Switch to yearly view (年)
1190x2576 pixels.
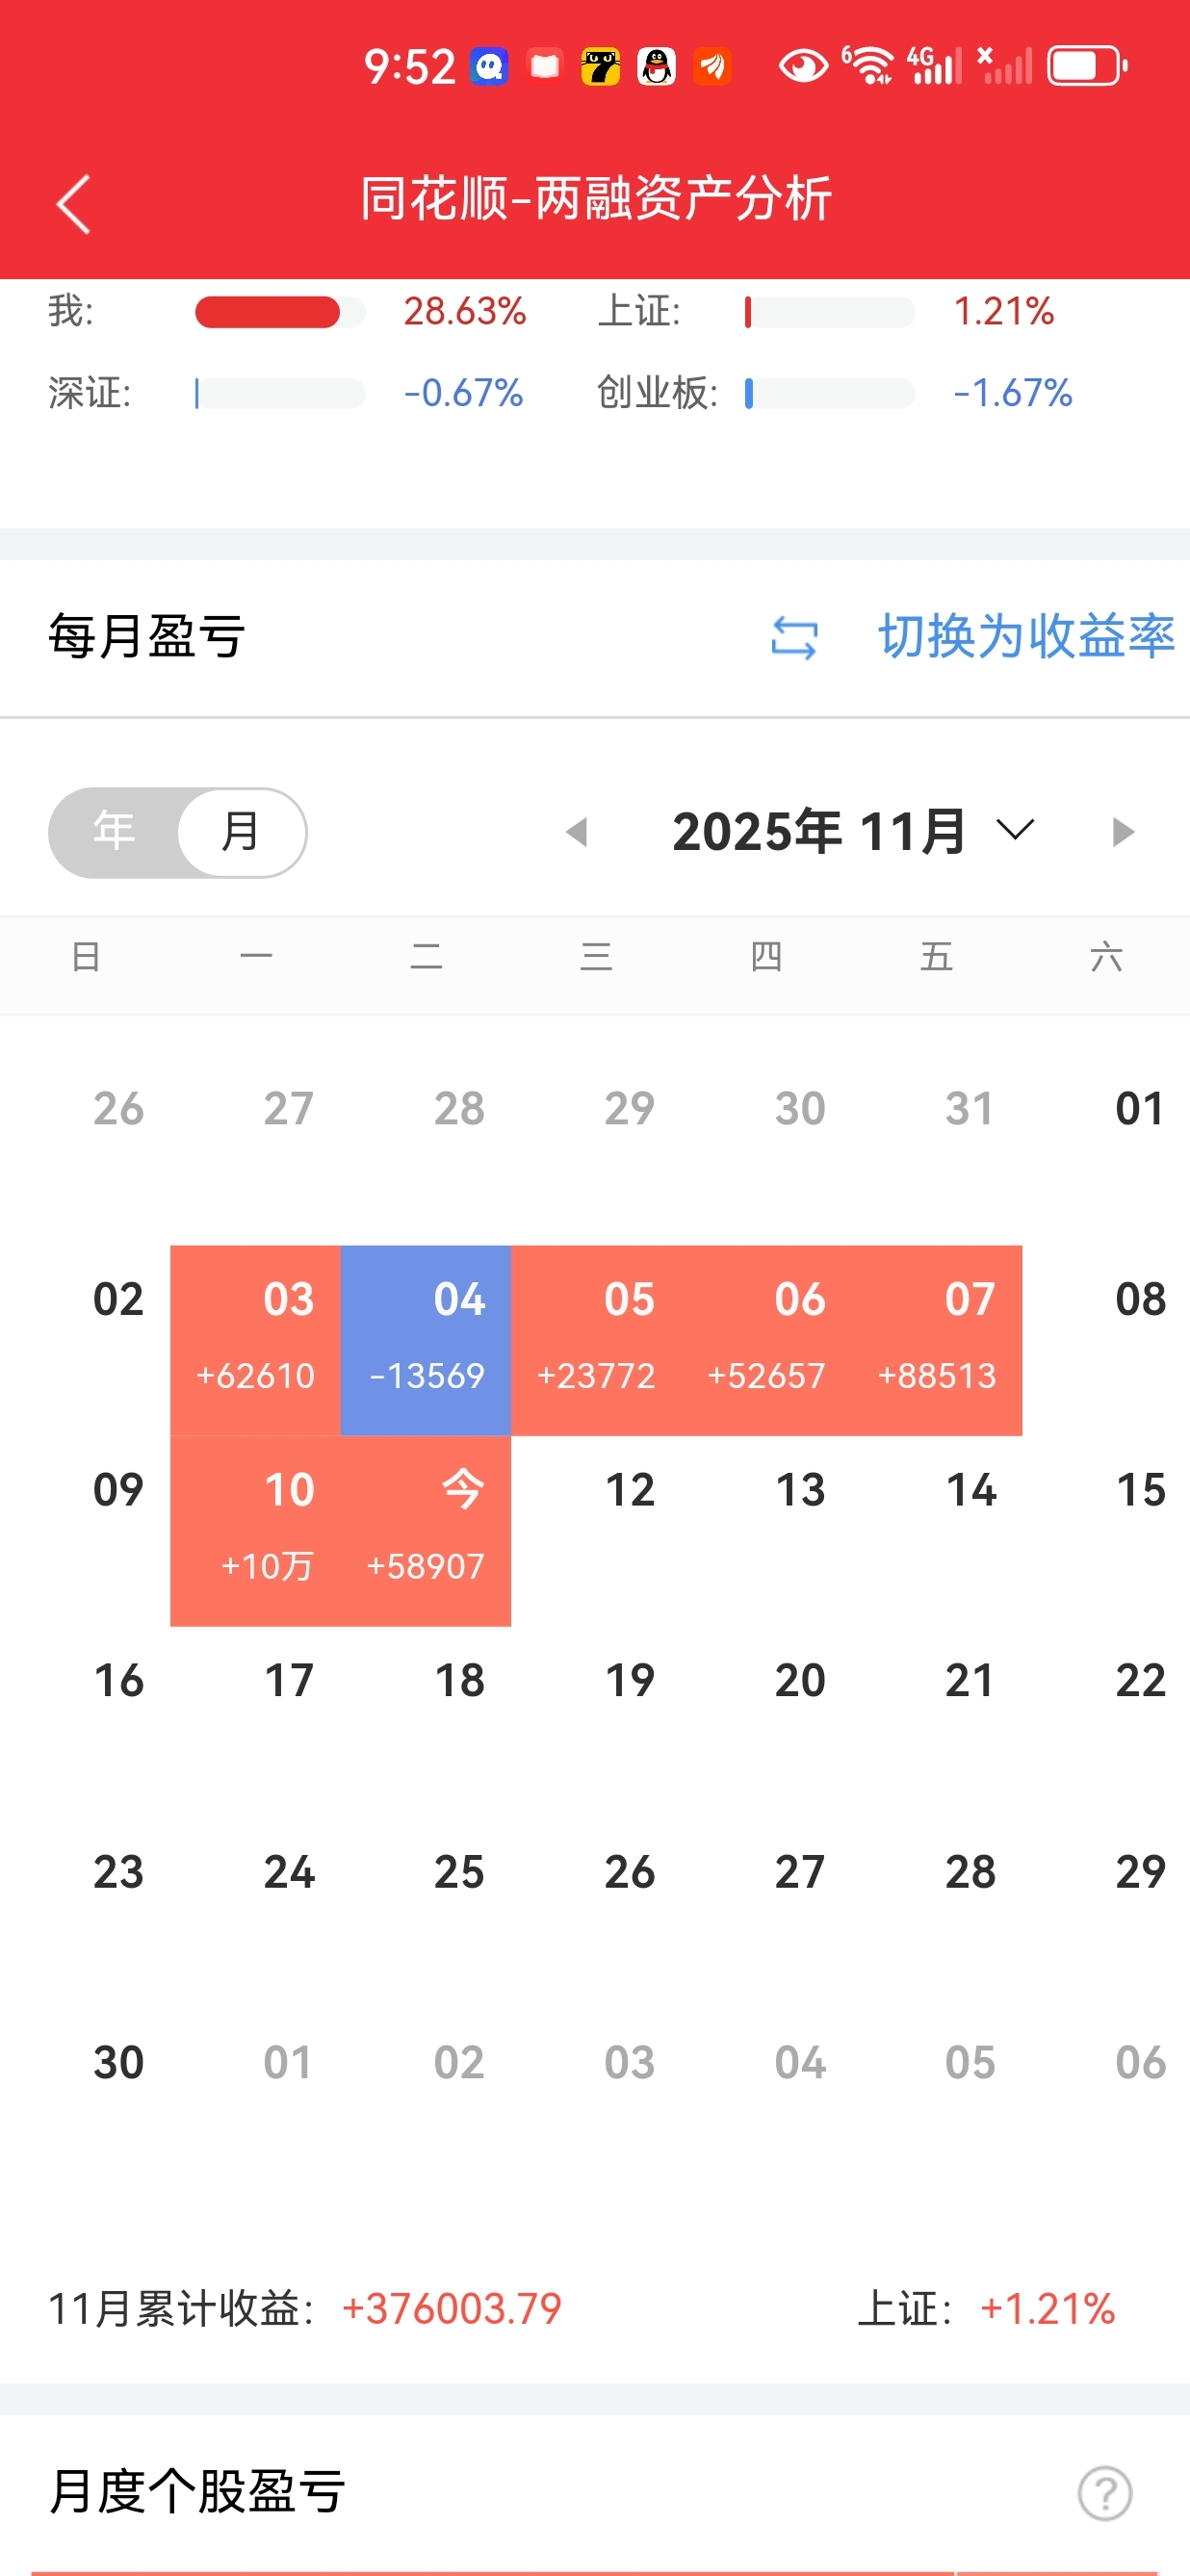click(114, 832)
